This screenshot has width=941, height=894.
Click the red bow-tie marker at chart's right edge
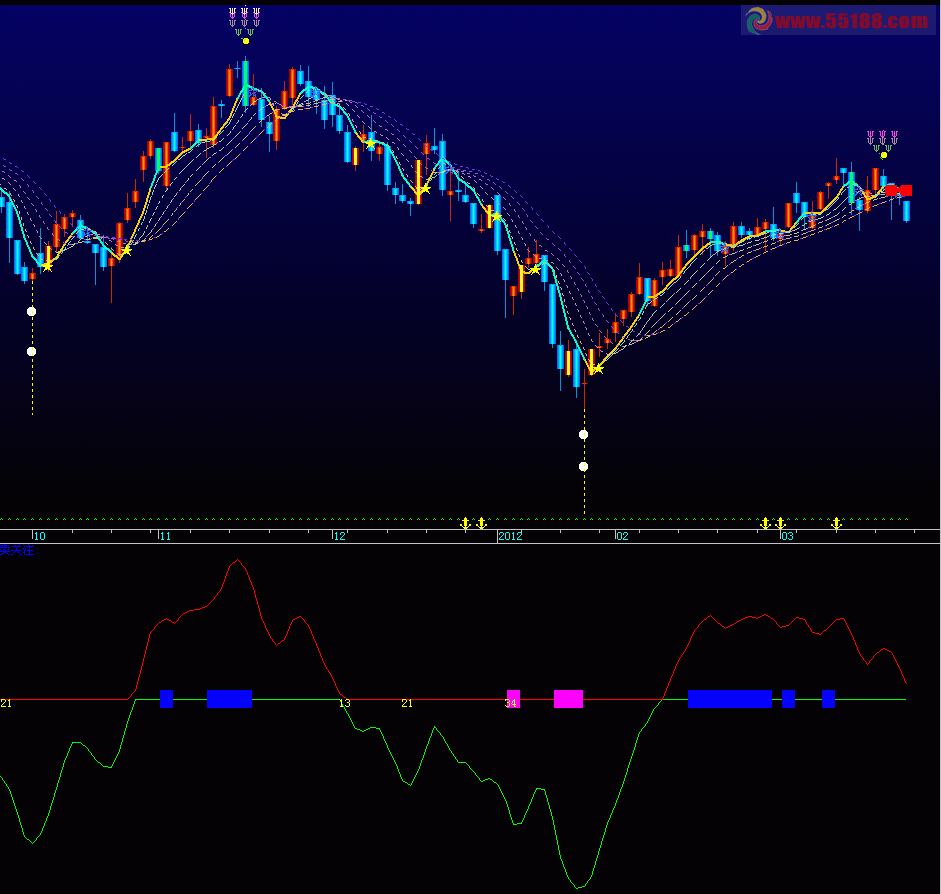(898, 190)
